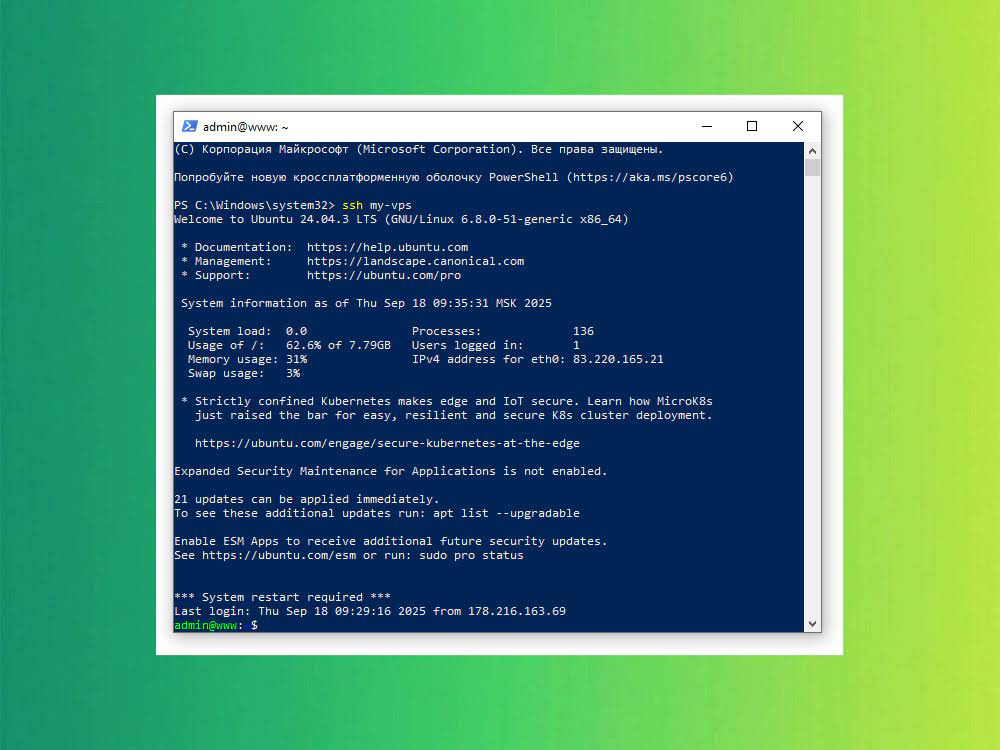
Task: Click the PowerShell icon in title bar
Action: pos(189,126)
